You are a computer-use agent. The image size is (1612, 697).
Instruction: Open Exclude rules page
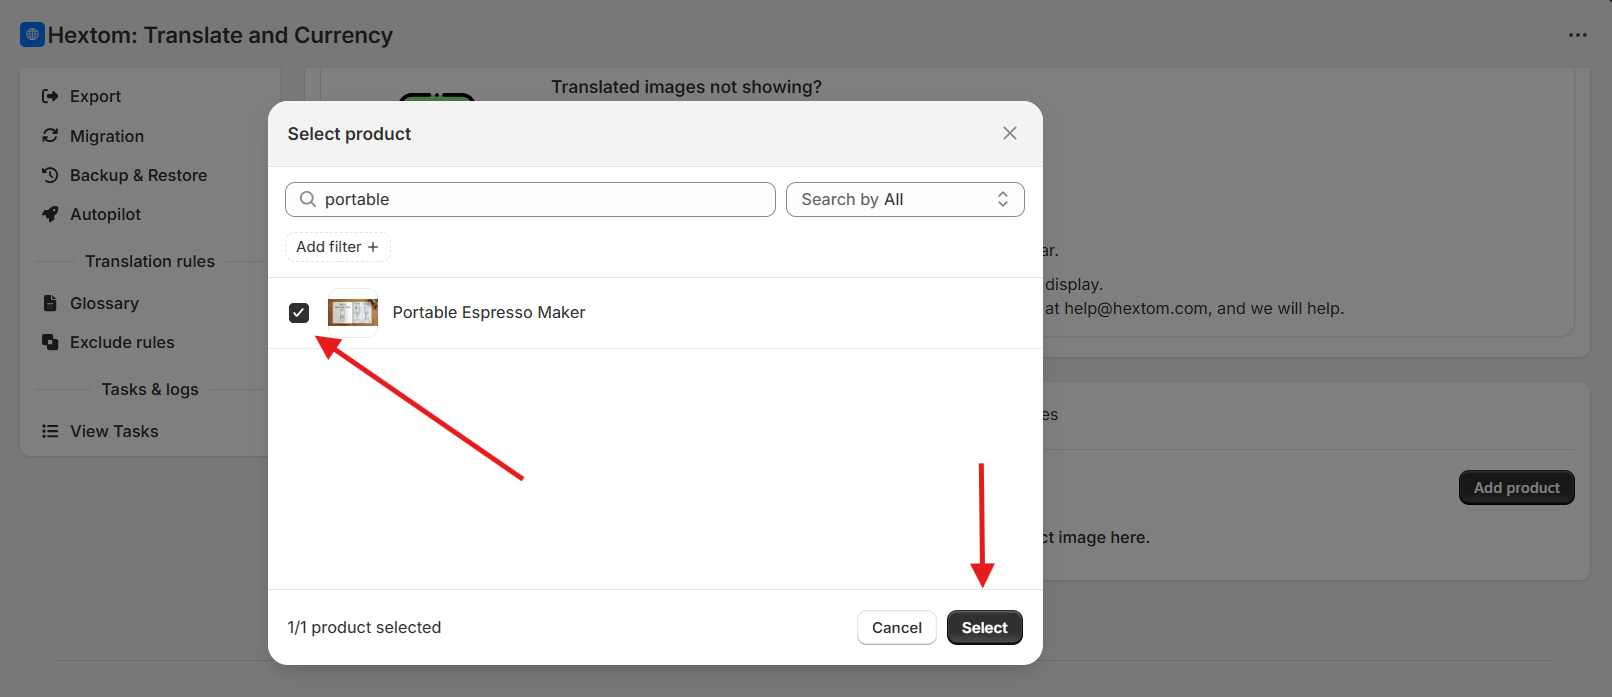click(x=122, y=342)
